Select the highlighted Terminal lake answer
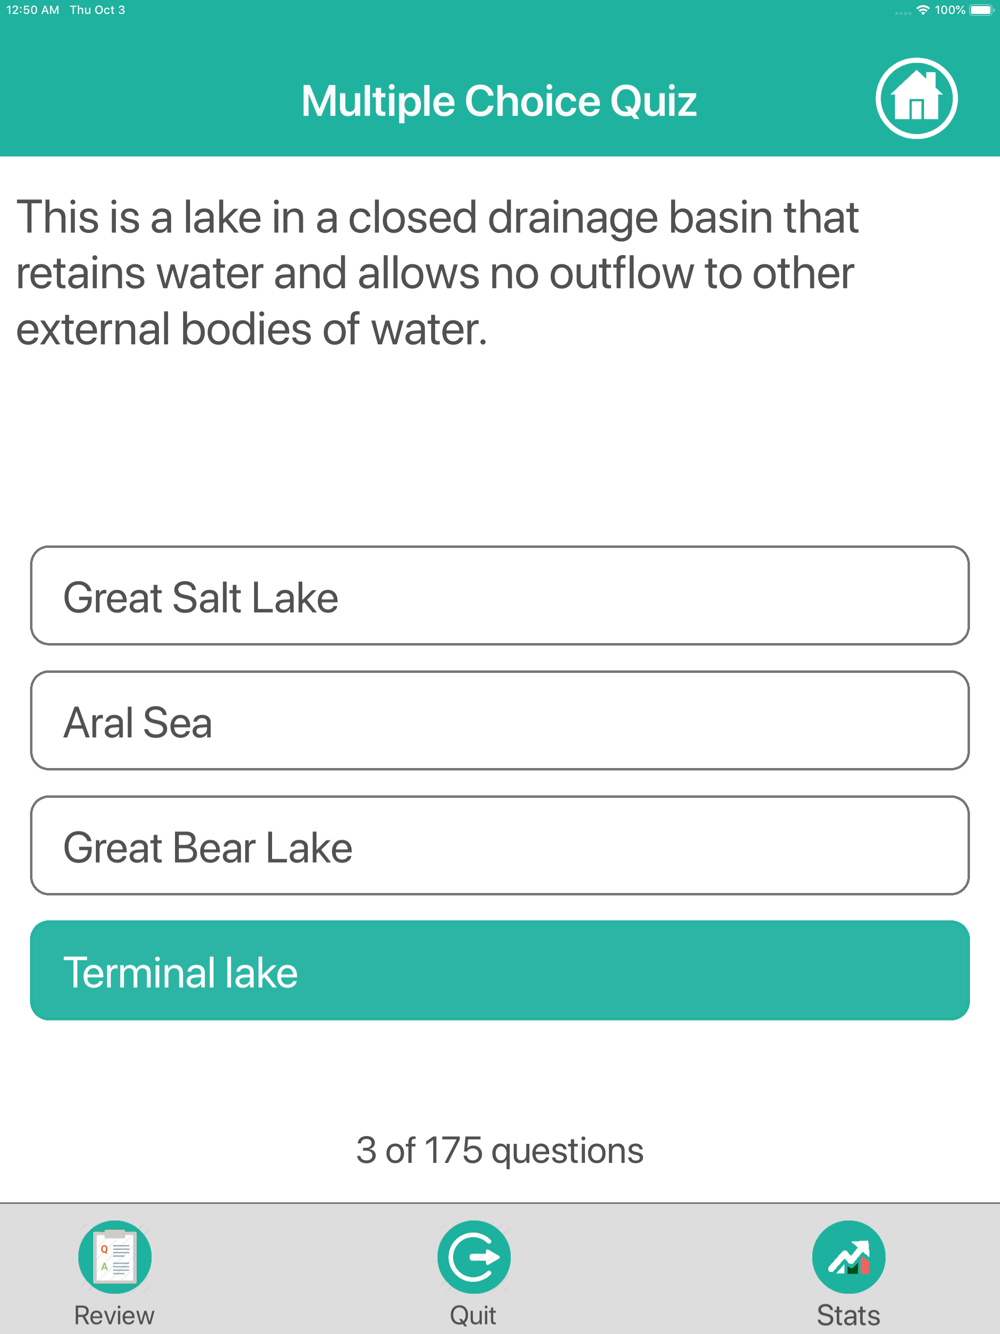 coord(500,970)
